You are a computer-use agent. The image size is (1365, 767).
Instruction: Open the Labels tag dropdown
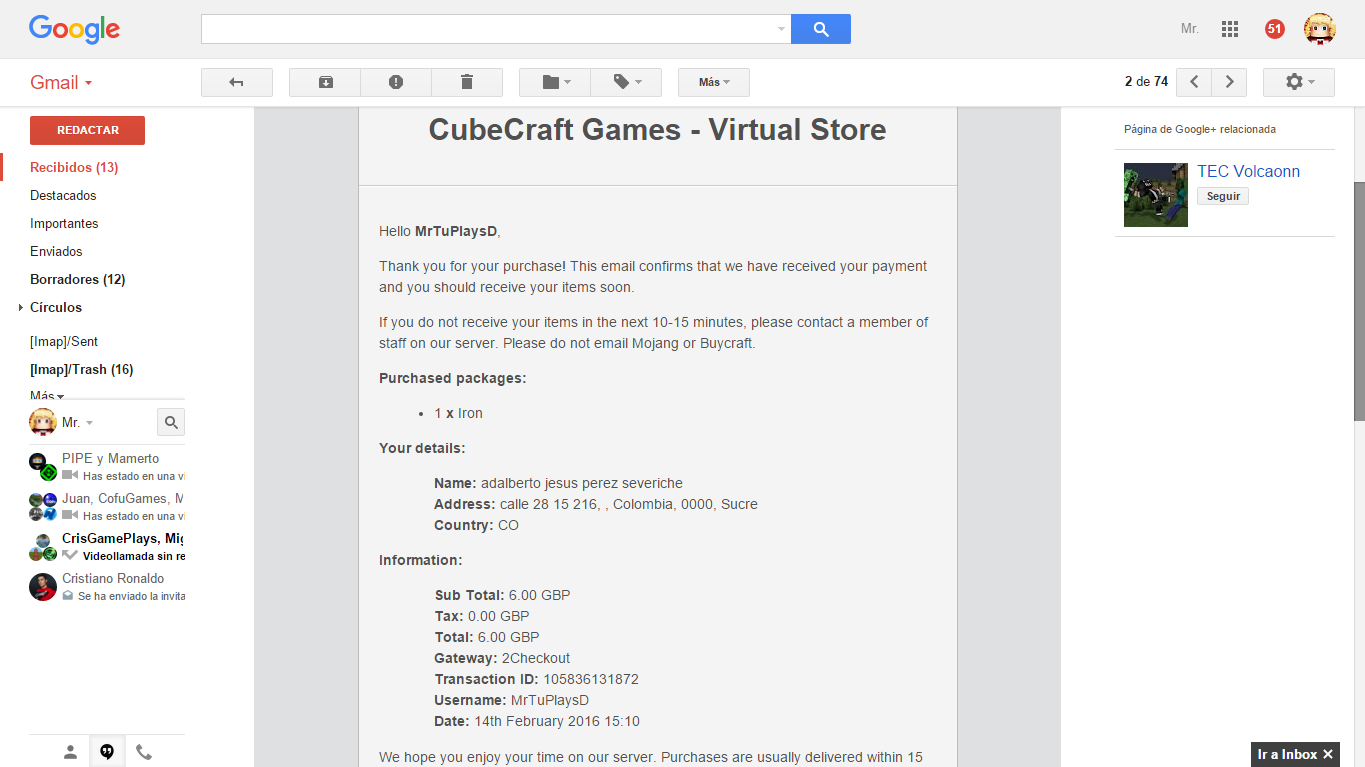pos(626,82)
